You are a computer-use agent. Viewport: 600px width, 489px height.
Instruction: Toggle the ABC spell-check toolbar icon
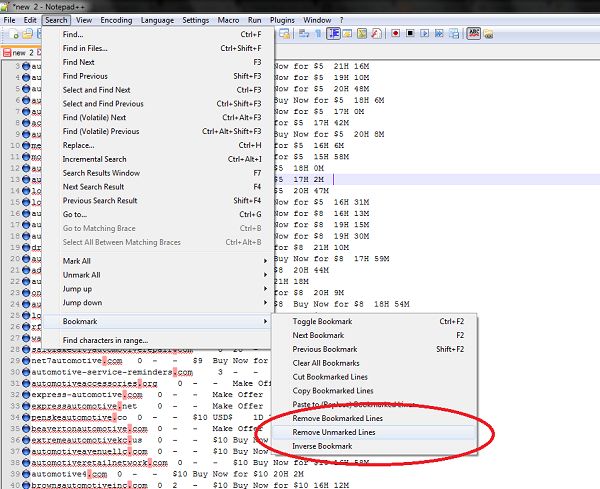point(473,33)
